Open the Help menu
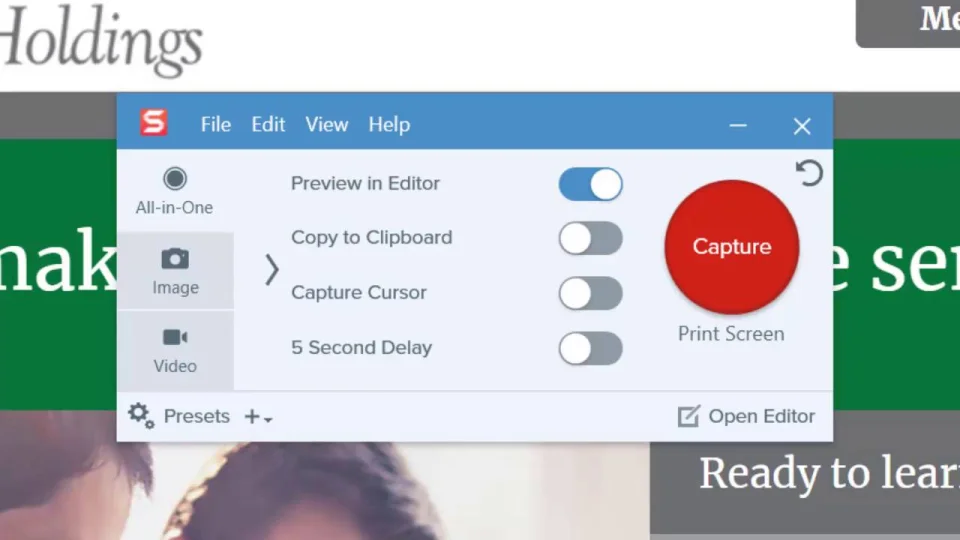Screen dimensions: 960x540 (x=389, y=125)
